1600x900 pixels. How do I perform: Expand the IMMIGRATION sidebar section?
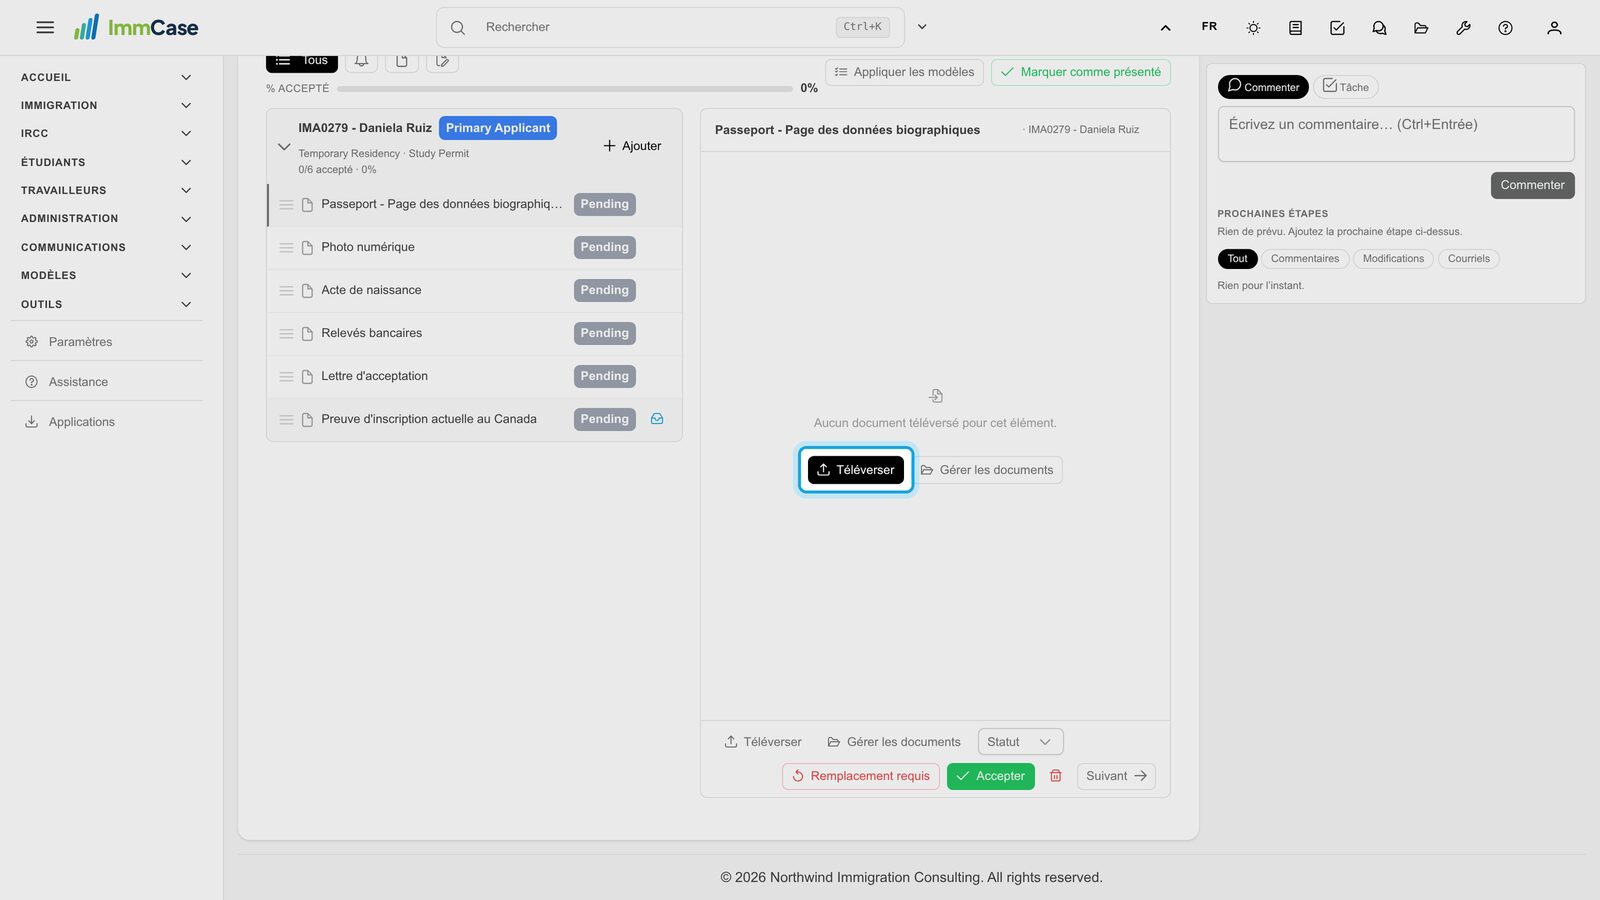click(x=105, y=105)
